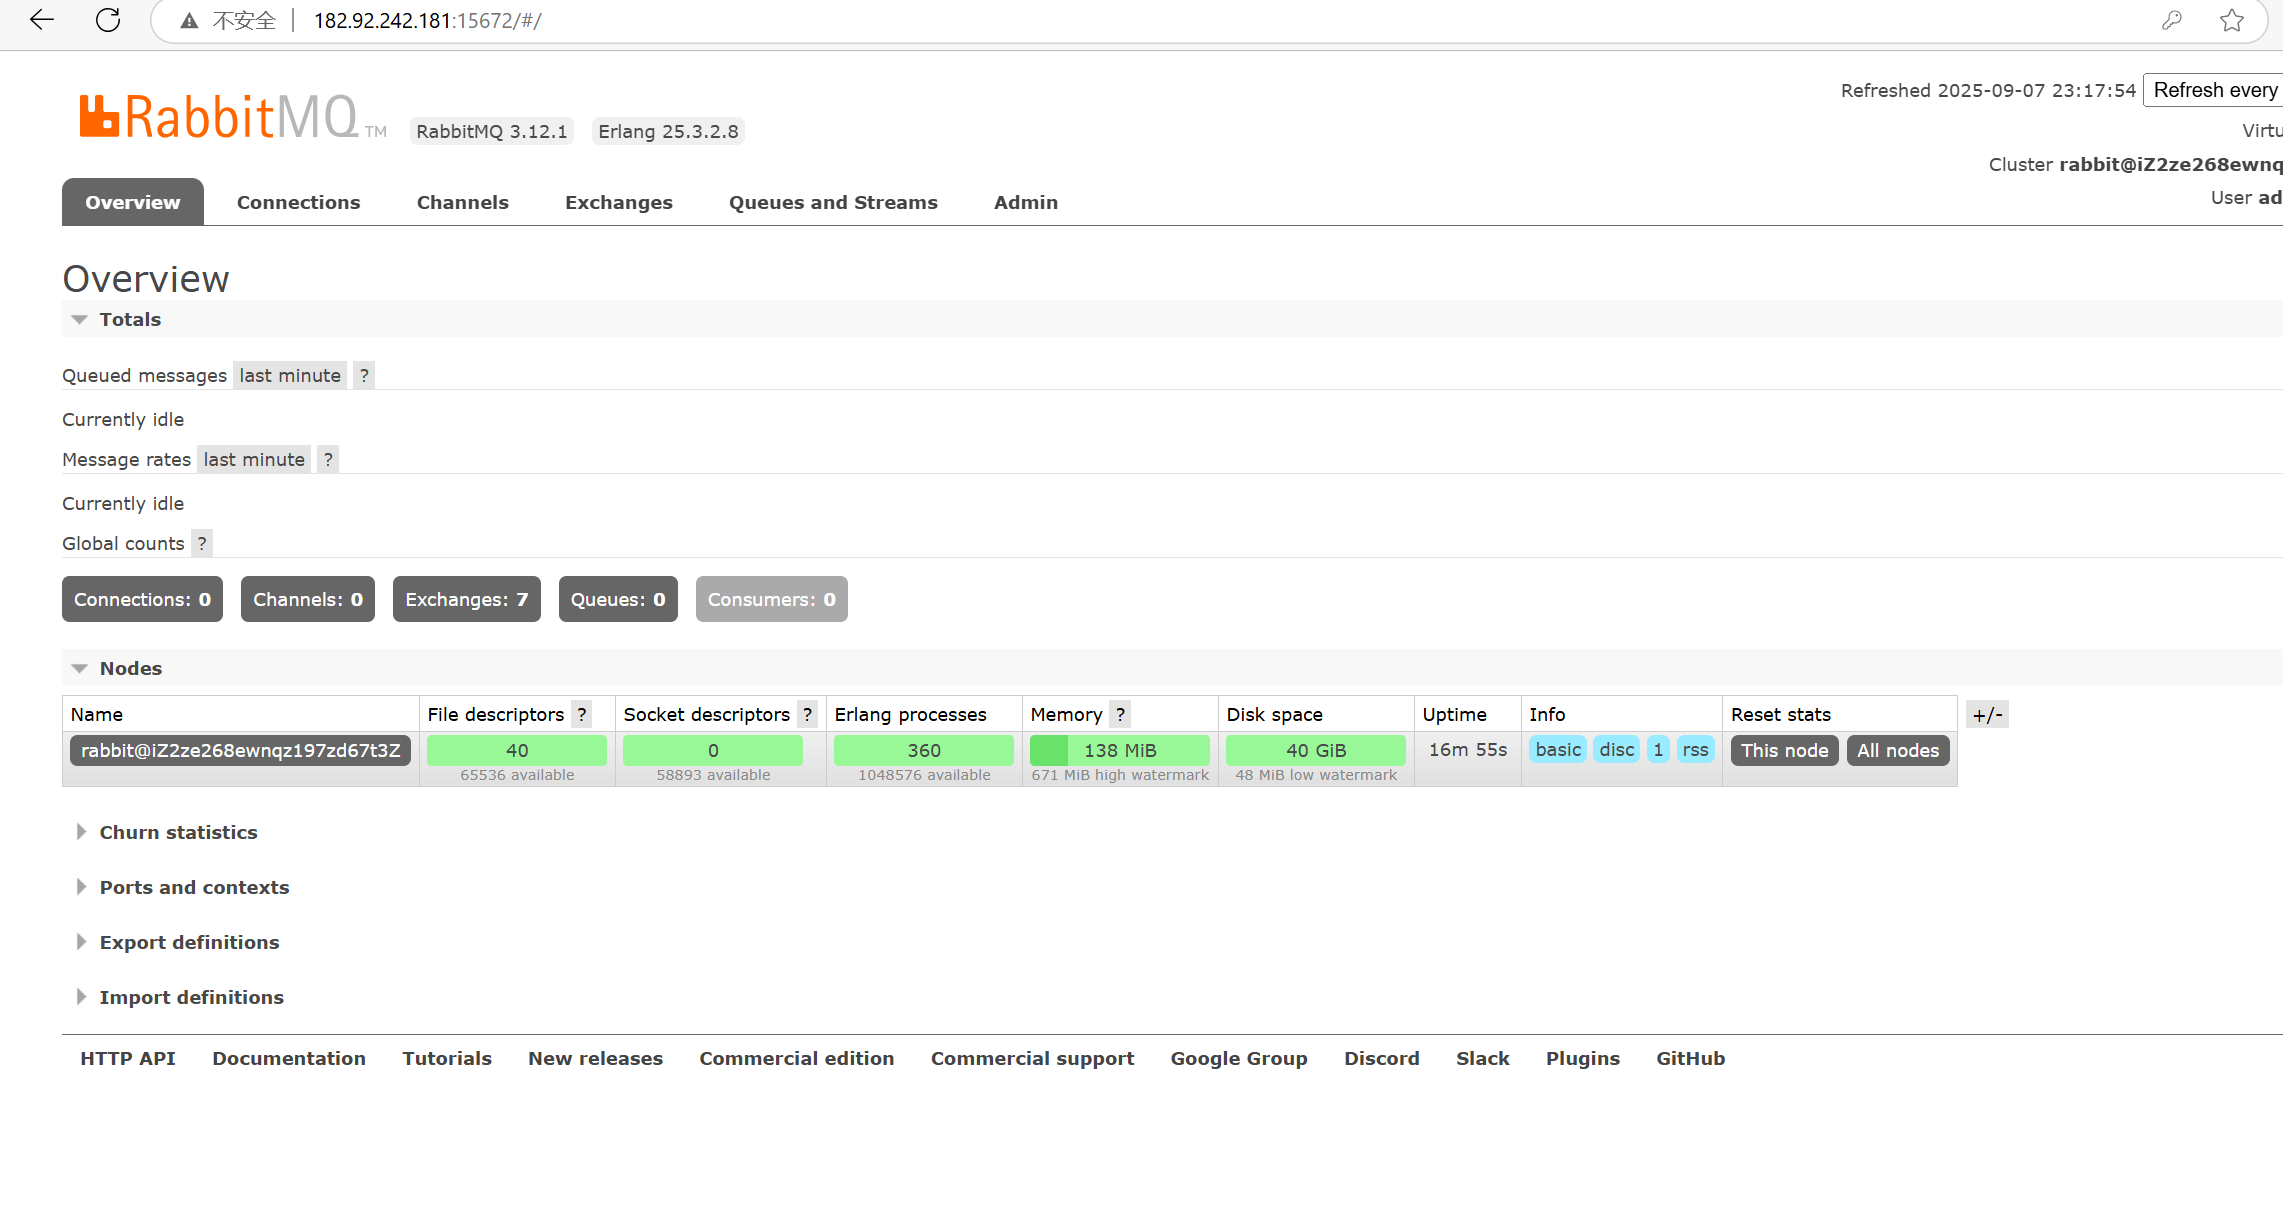The height and width of the screenshot is (1232, 2283).
Task: Click the rss info tag
Action: 1695,749
